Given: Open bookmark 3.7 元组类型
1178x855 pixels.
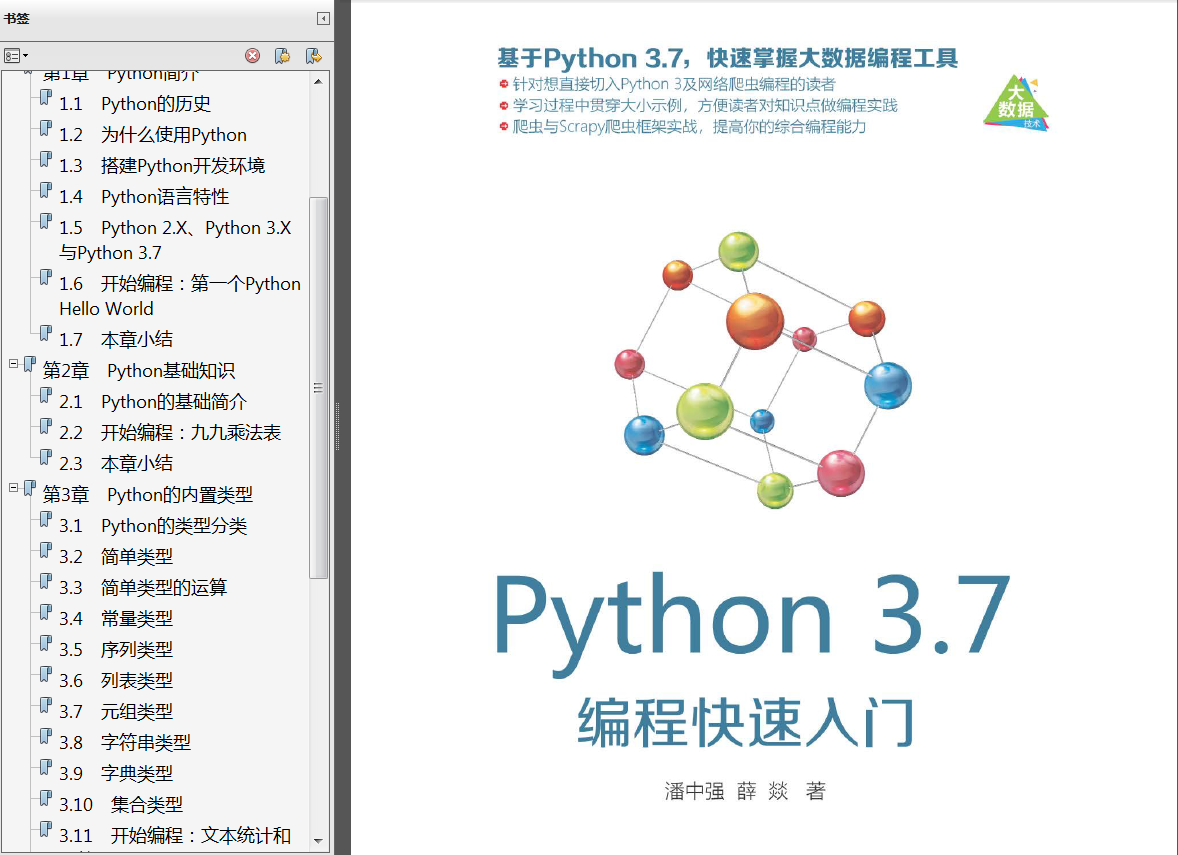Looking at the screenshot, I should click(116, 711).
